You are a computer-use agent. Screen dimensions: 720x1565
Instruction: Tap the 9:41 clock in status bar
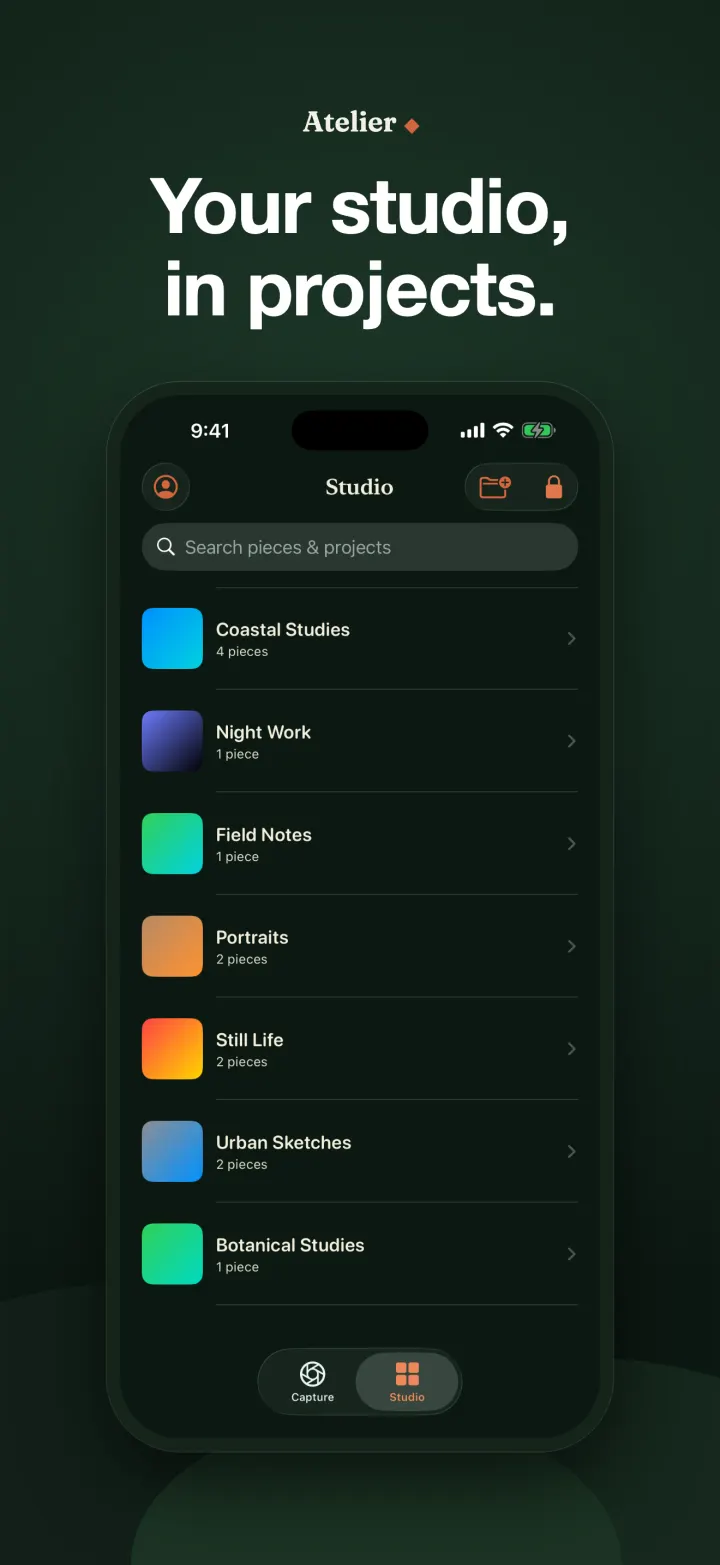[x=210, y=431]
